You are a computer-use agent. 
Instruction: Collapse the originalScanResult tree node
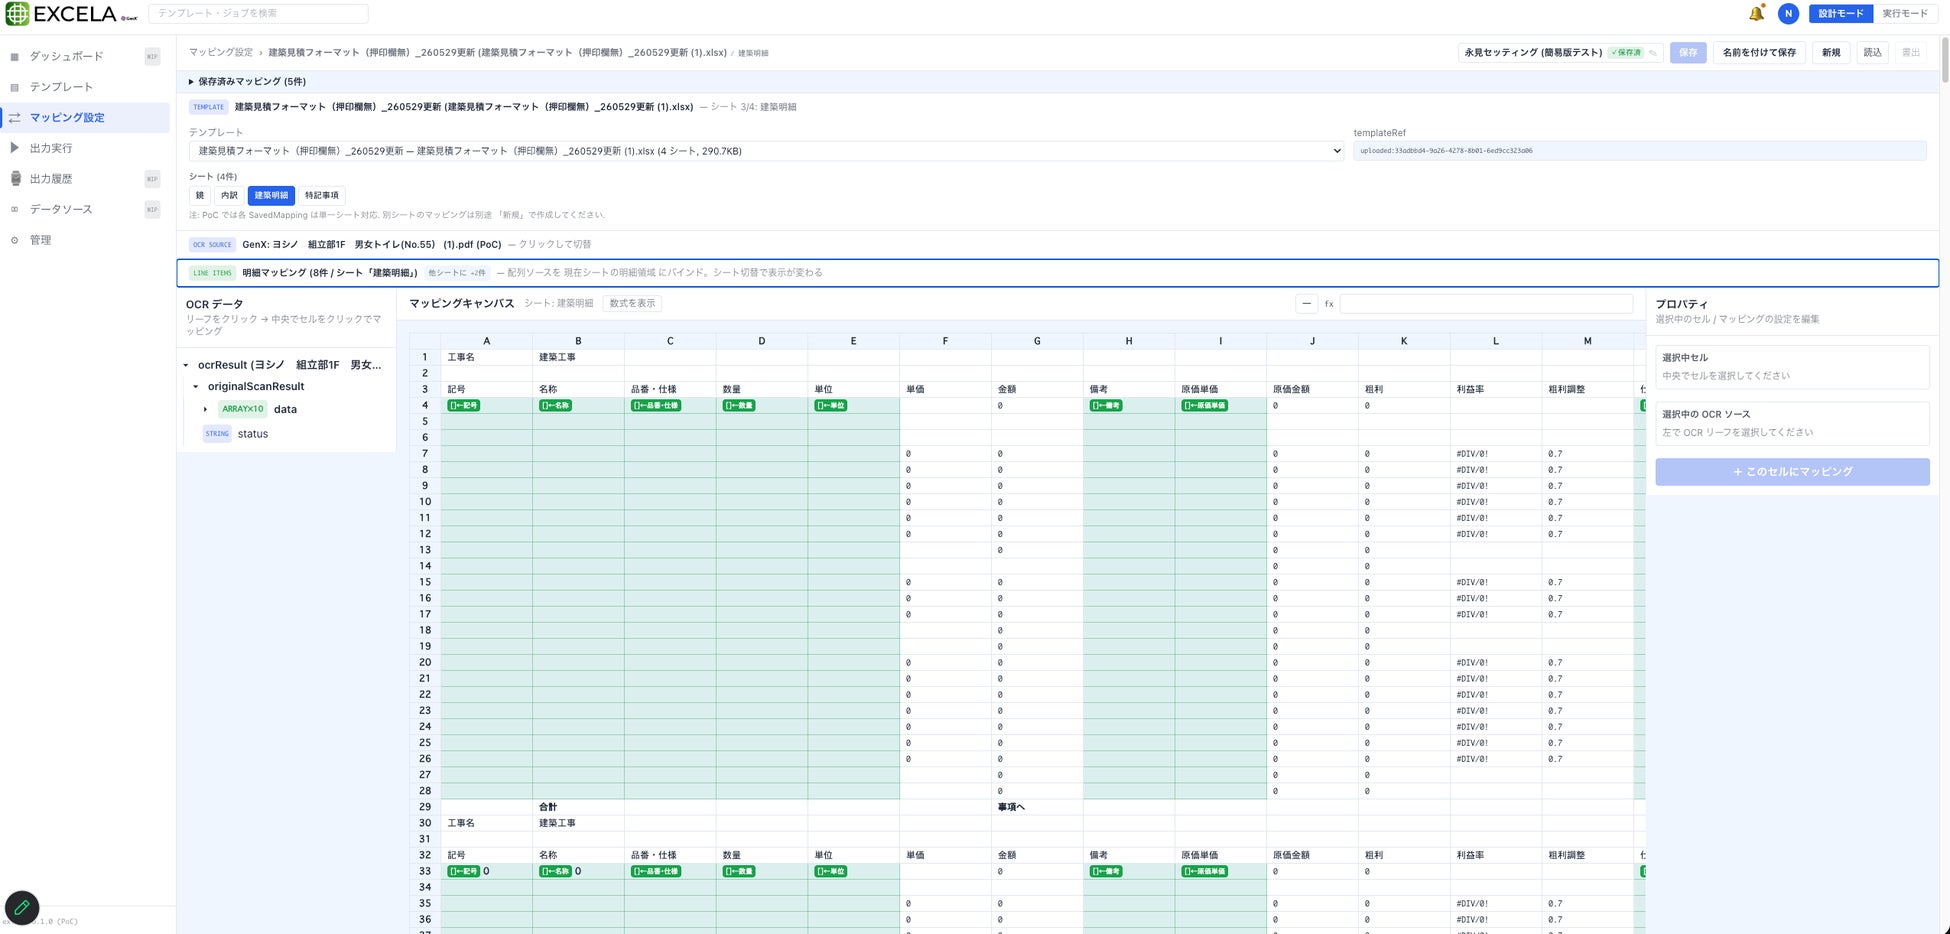click(x=196, y=387)
